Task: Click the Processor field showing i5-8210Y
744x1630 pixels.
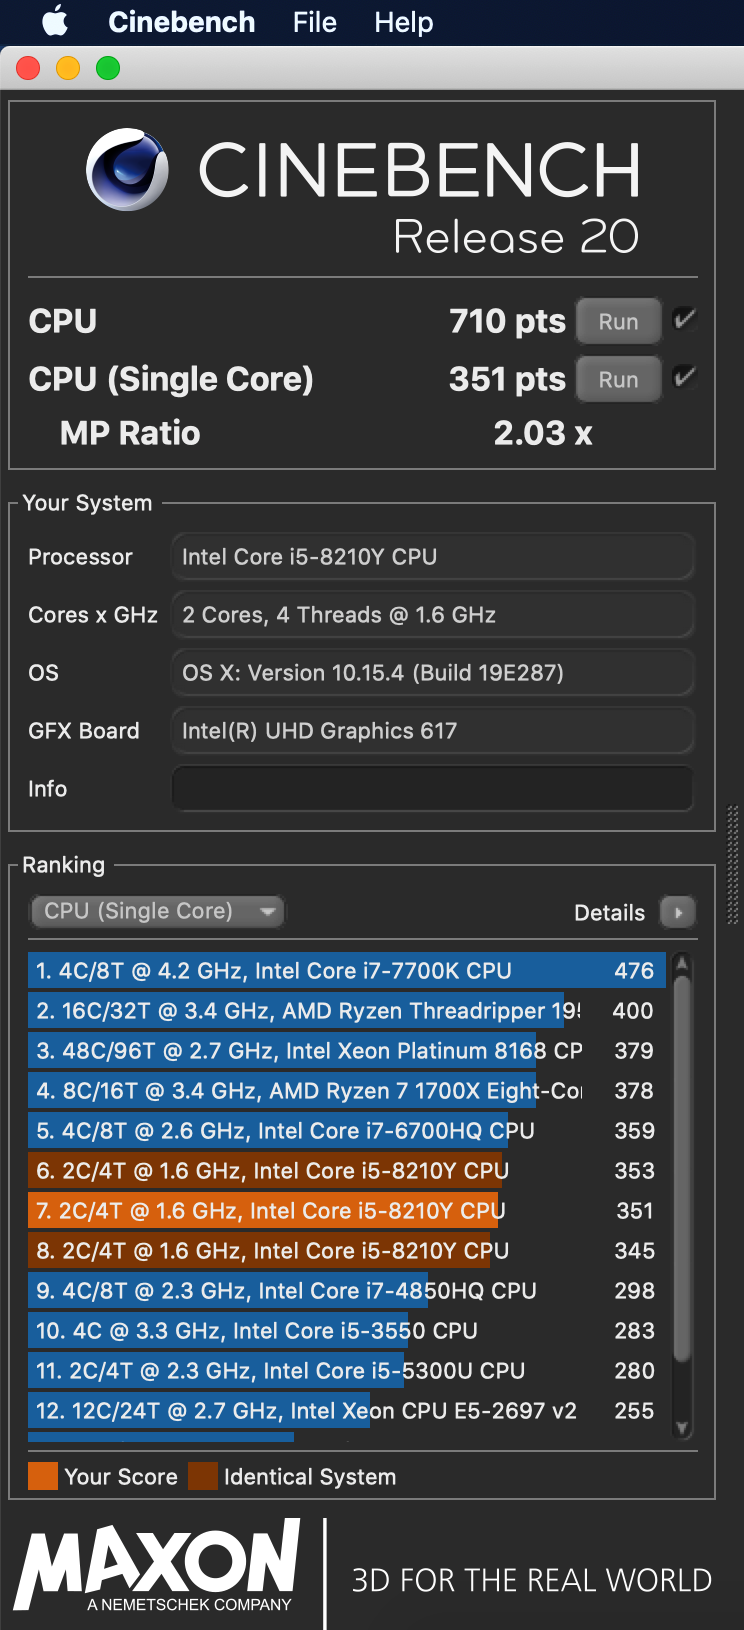Action: 433,557
